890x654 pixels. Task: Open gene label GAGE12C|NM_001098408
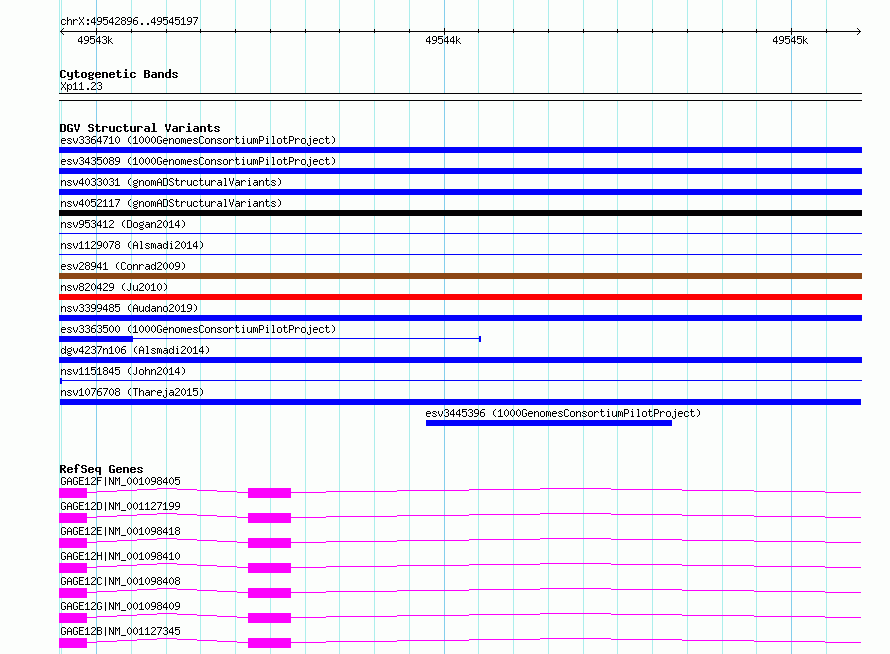coord(120,581)
